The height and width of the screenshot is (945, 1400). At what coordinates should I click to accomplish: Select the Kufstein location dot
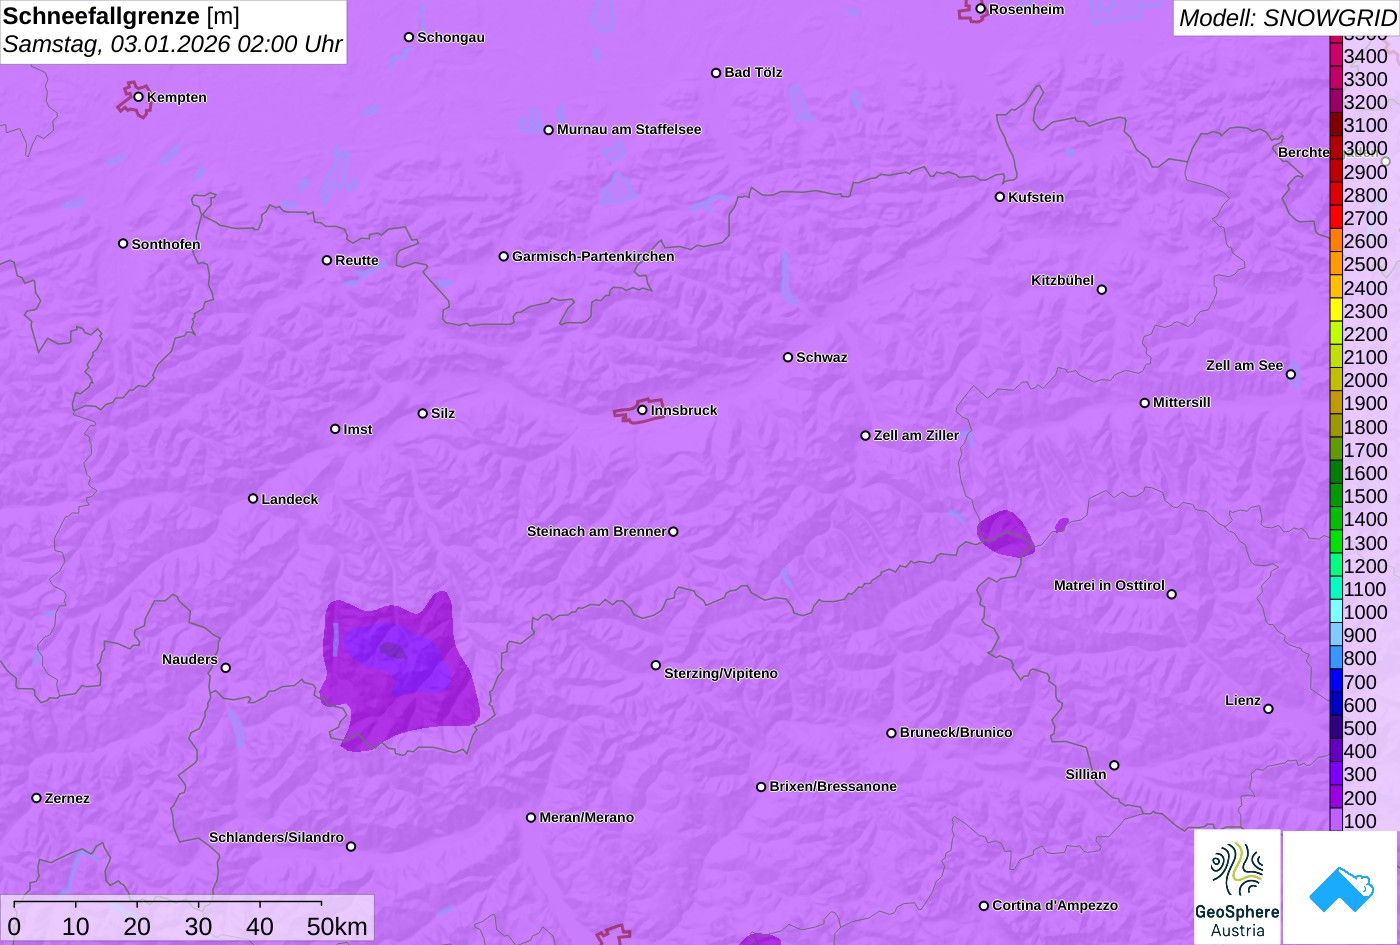click(x=1000, y=197)
